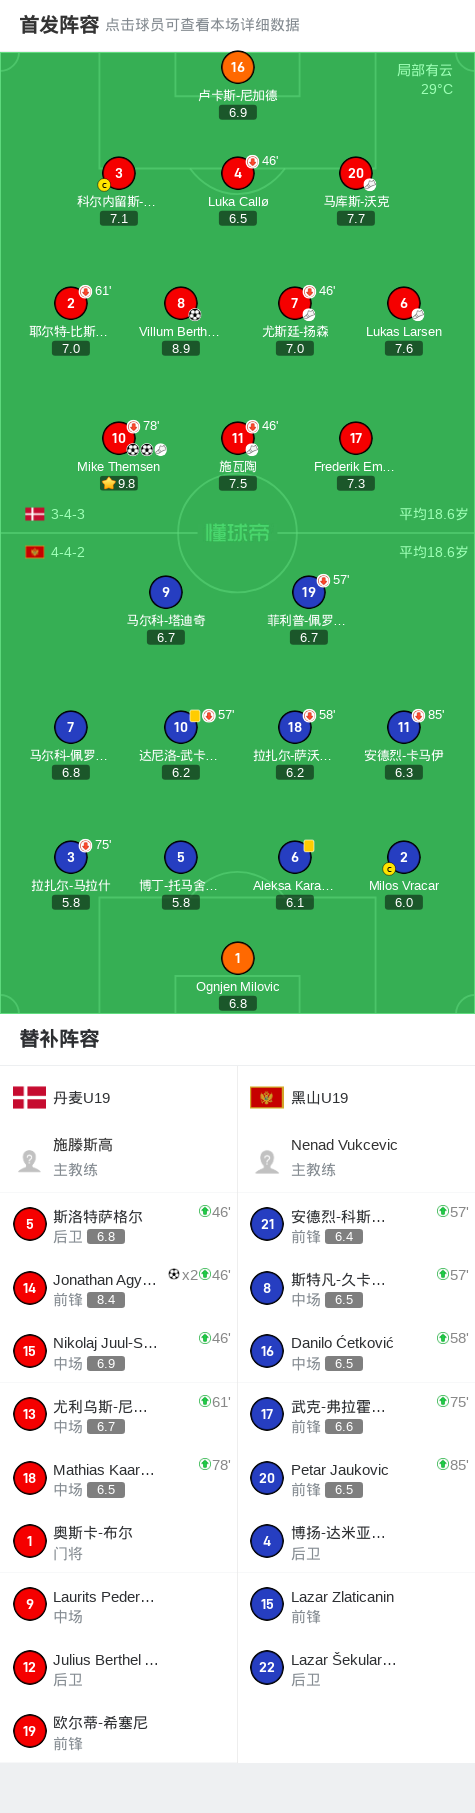The width and height of the screenshot is (475, 1813).
Task: View coach 施滕斯高 profile
Action: tap(118, 1157)
